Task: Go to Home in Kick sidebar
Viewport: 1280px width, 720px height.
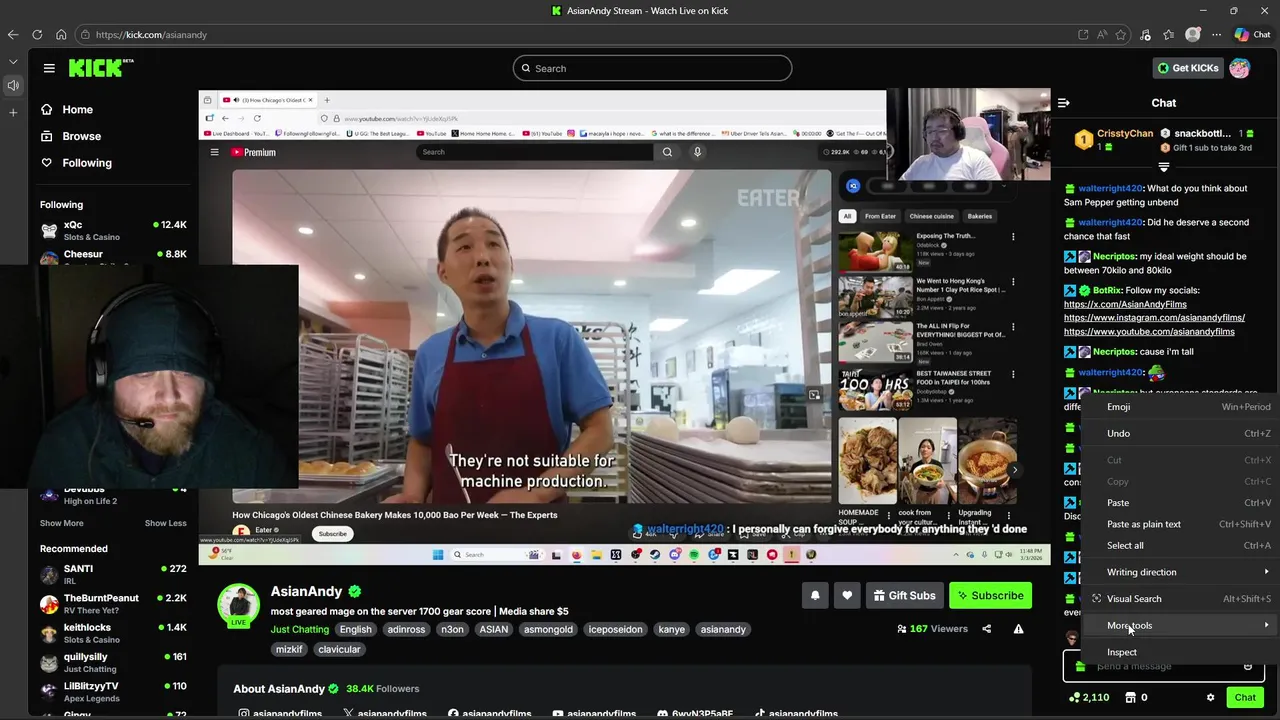Action: [67, 109]
